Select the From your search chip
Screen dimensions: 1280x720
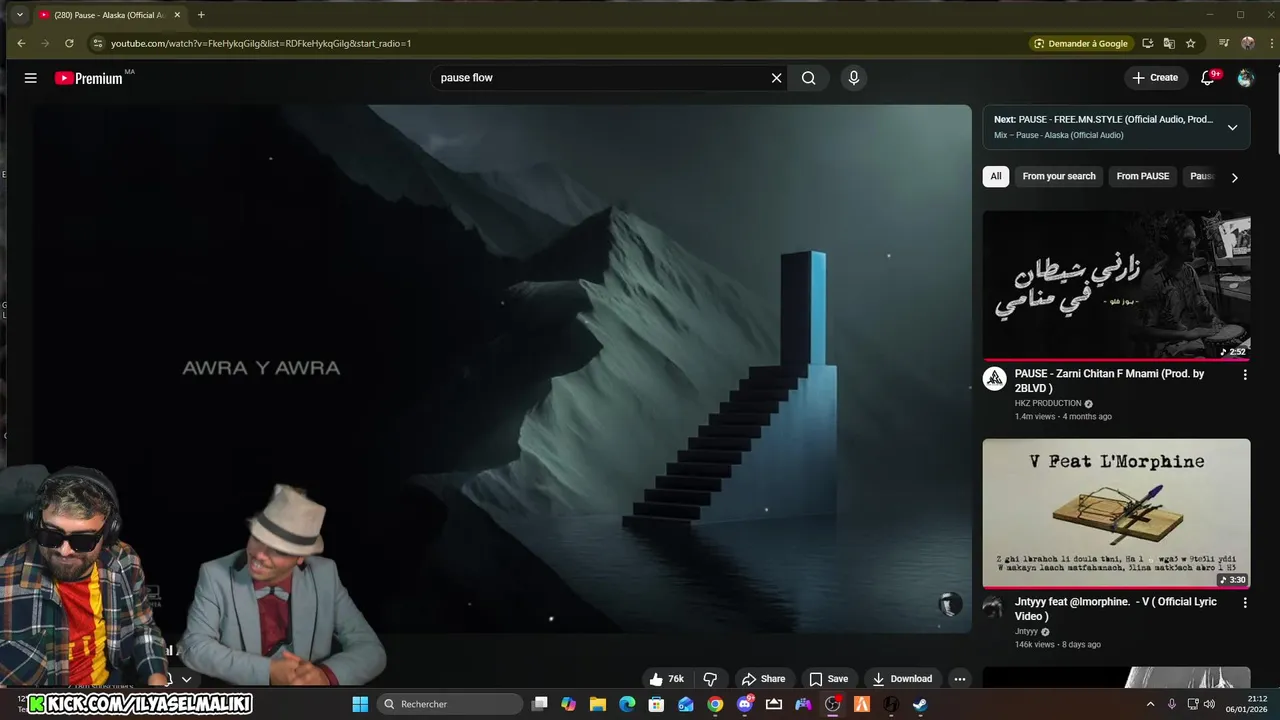1059,176
